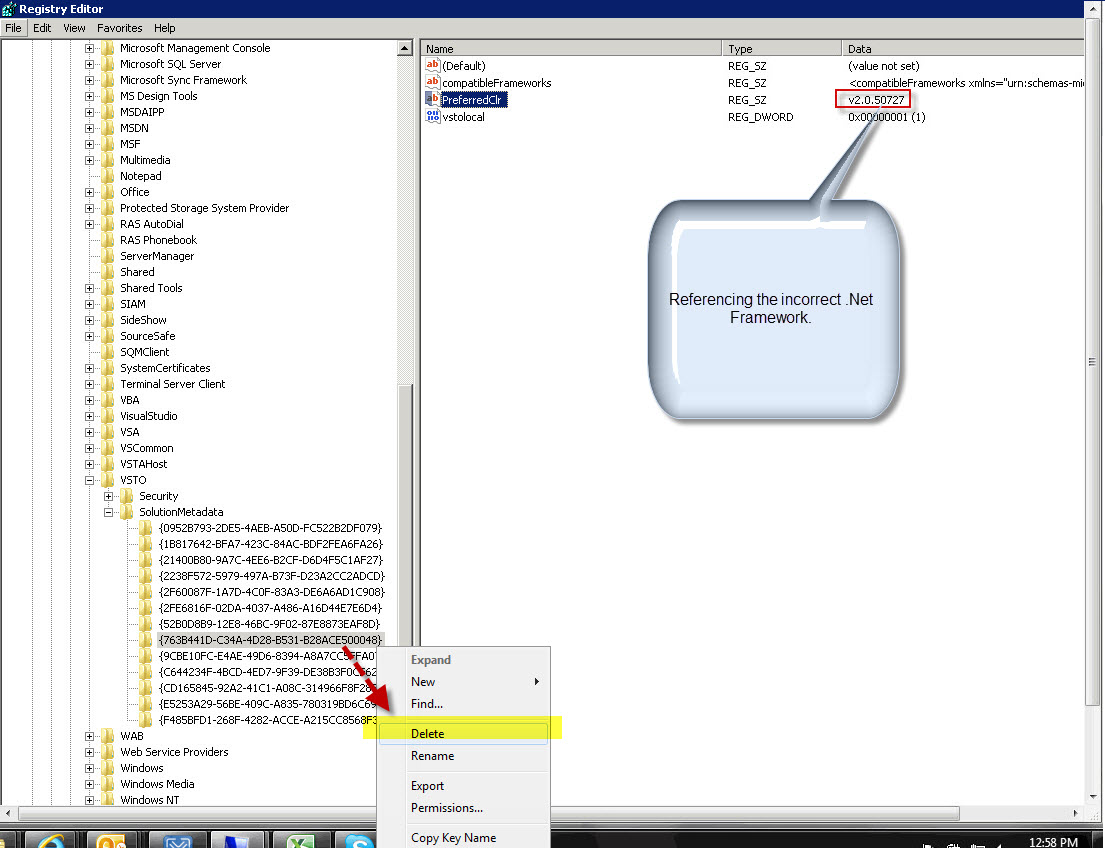Click folder icon of {0952B793-2DE5-4AEB-A50D-FC522B2DF079}
Image resolution: width=1105 pixels, height=848 pixels.
pyautogui.click(x=146, y=528)
